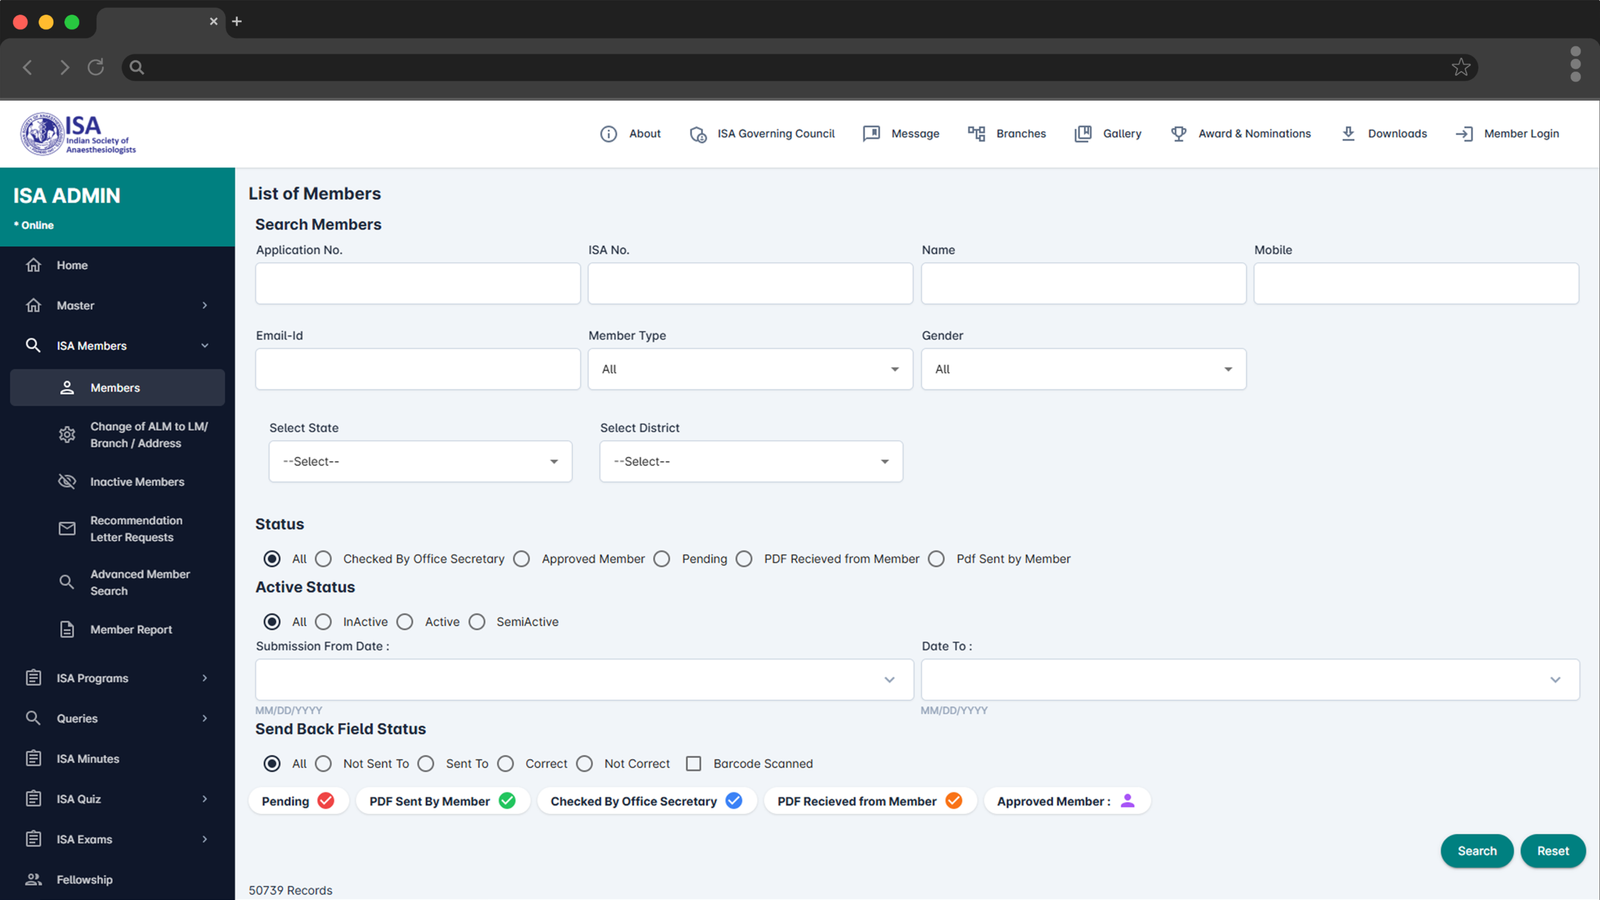The width and height of the screenshot is (1600, 900).
Task: Expand the Master sidebar menu chevron
Action: 205,305
